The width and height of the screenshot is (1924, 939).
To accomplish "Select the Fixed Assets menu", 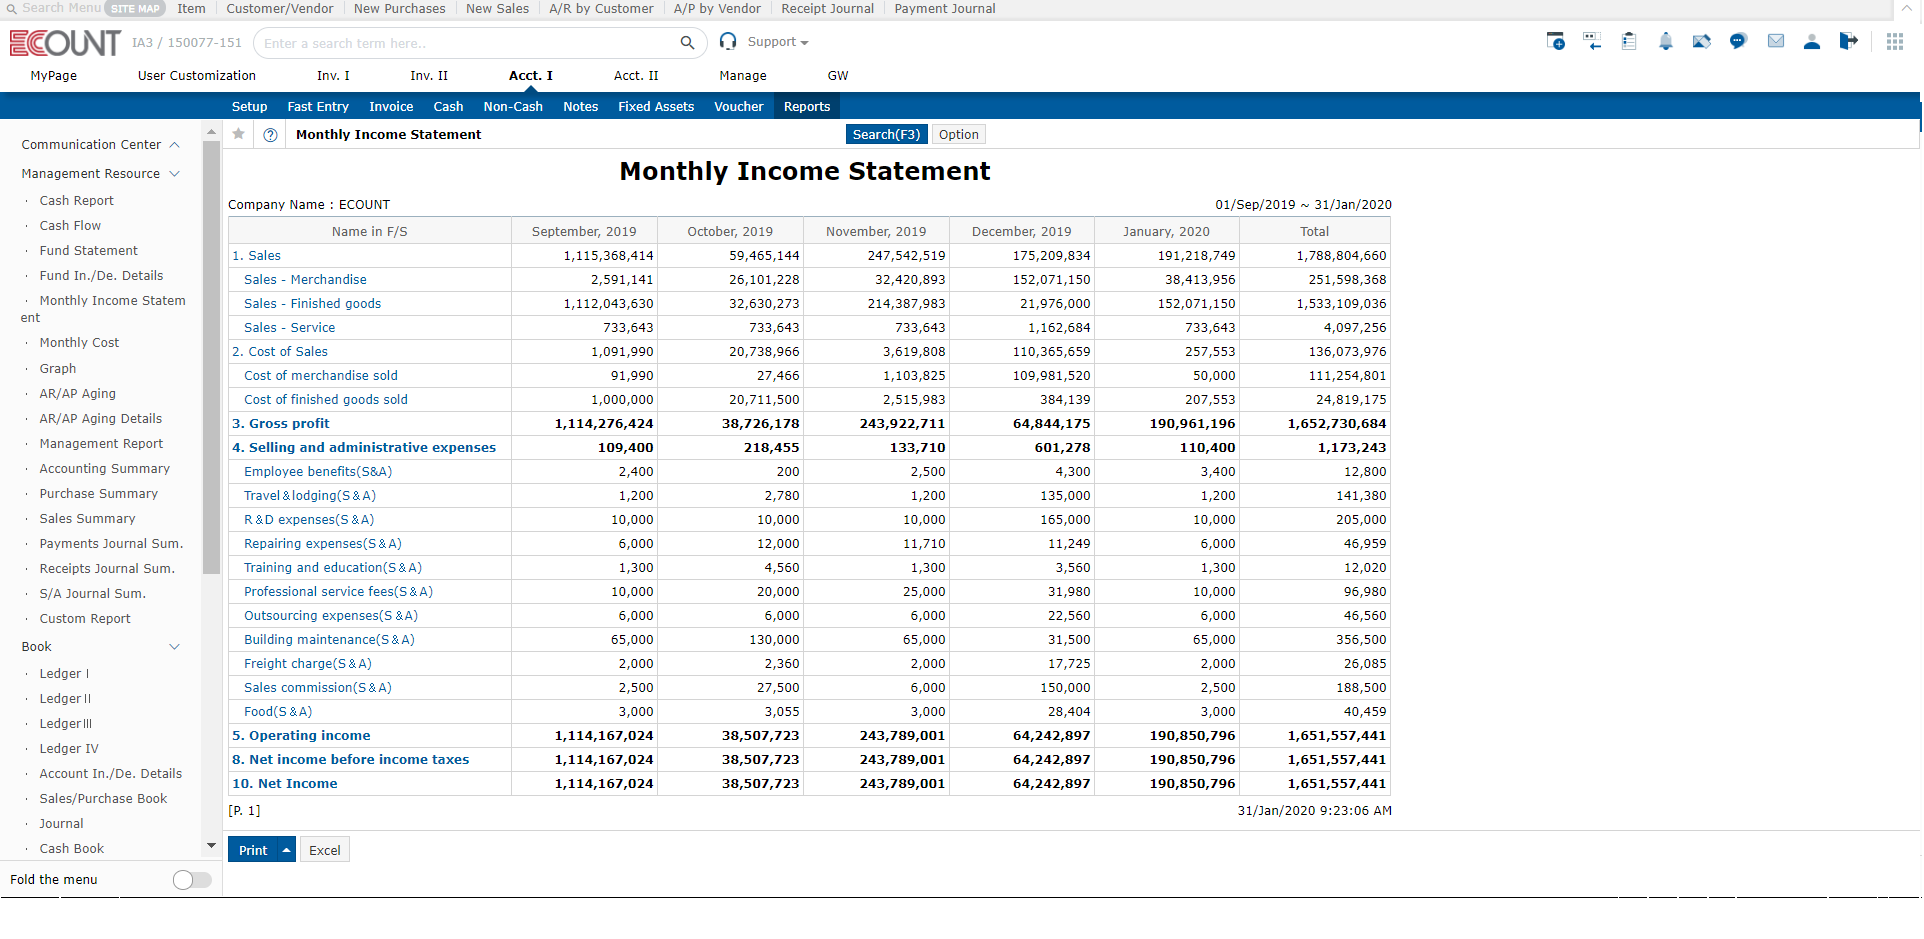I will (x=655, y=106).
